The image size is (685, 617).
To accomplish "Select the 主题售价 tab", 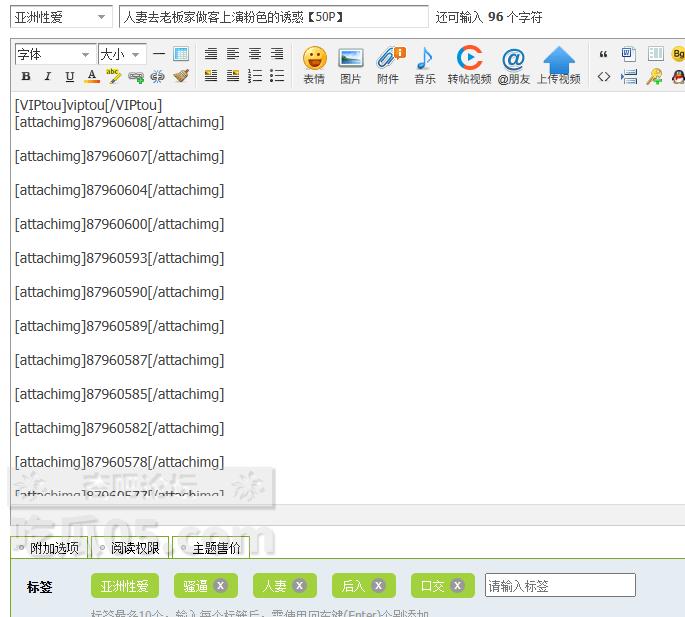I will 211,548.
